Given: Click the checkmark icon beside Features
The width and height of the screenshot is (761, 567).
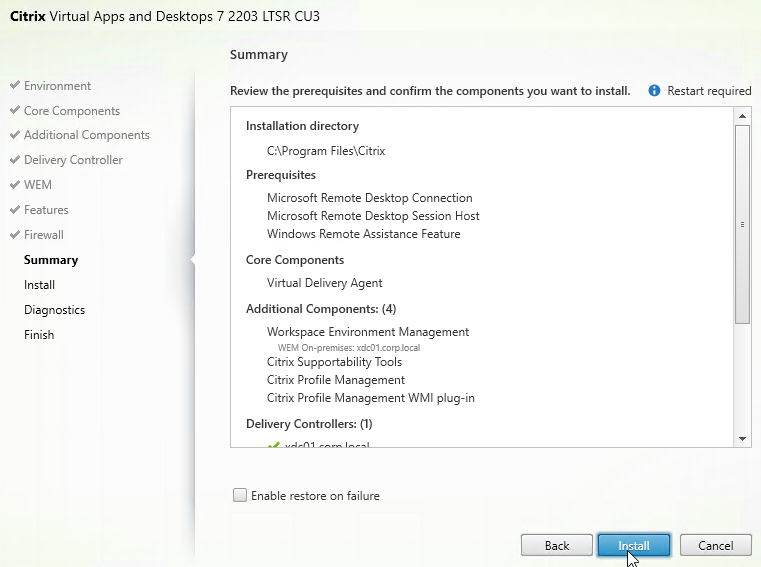Looking at the screenshot, I should [15, 209].
